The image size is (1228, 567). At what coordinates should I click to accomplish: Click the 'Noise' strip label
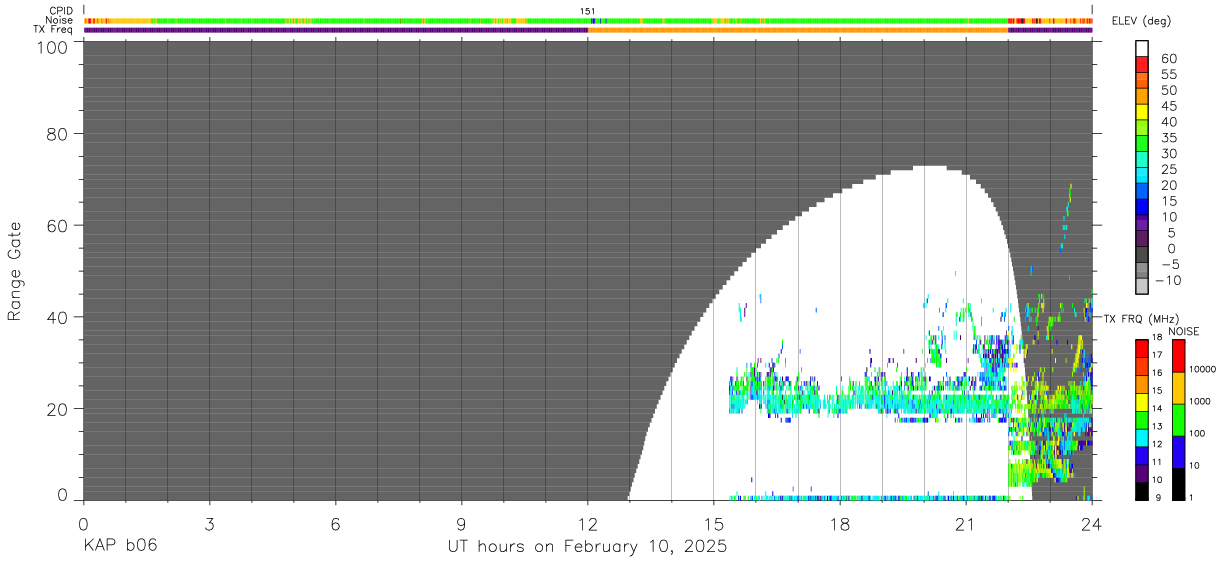[59, 20]
